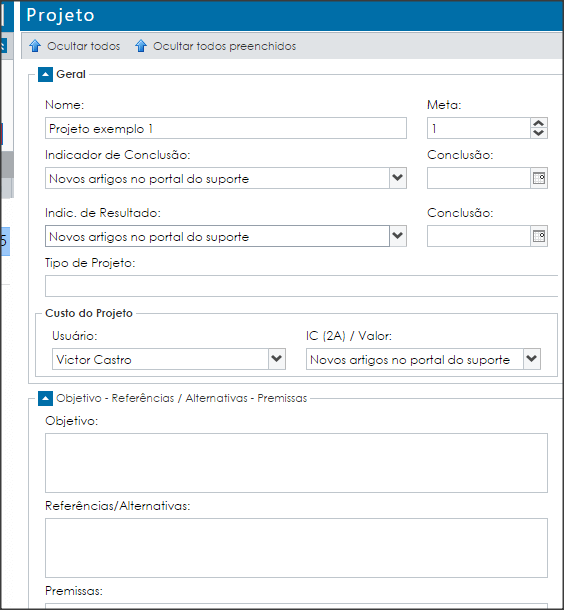The height and width of the screenshot is (610, 564).
Task: Click the Ocultar todos preenchidos arrow icon
Action: pos(141,46)
